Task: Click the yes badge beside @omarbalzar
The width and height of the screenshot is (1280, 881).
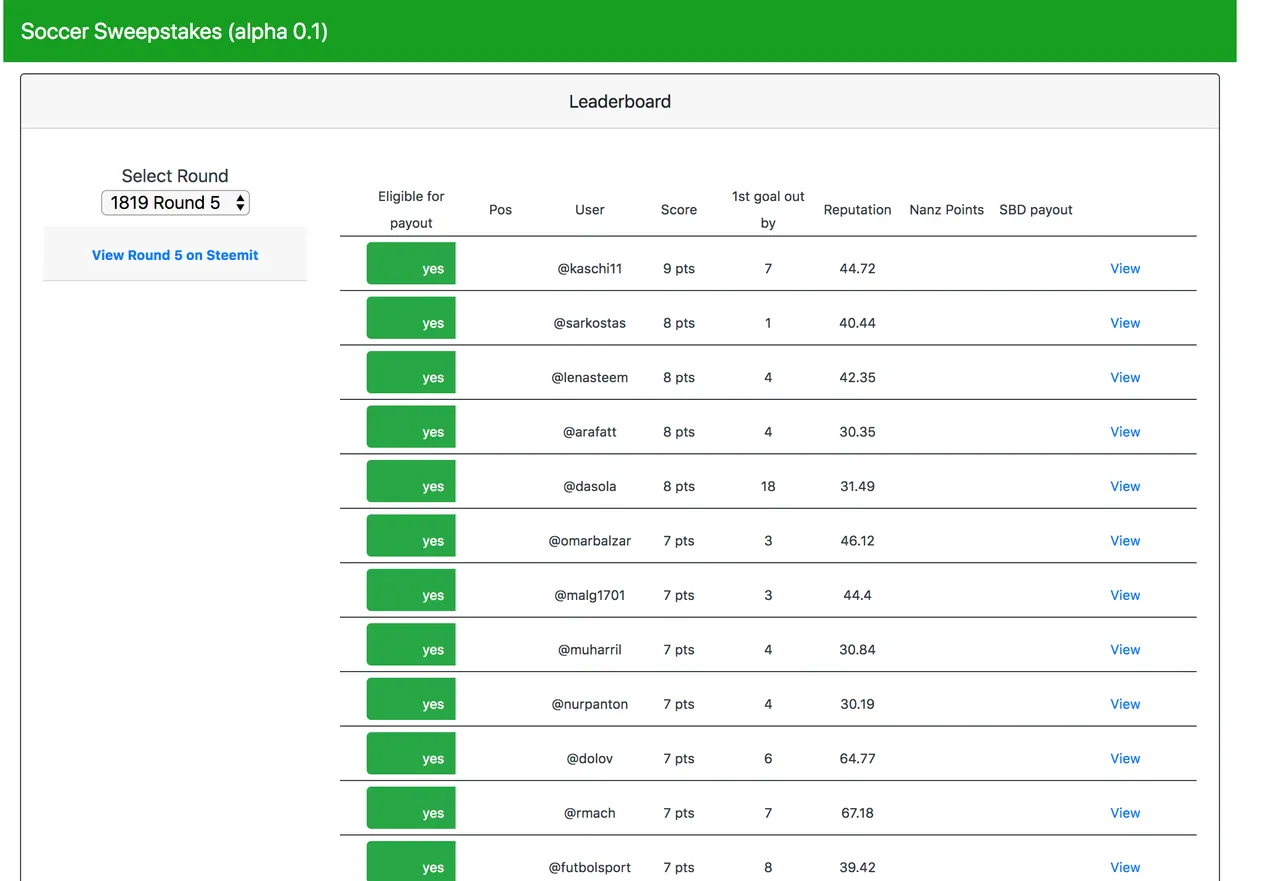Action: pos(411,536)
